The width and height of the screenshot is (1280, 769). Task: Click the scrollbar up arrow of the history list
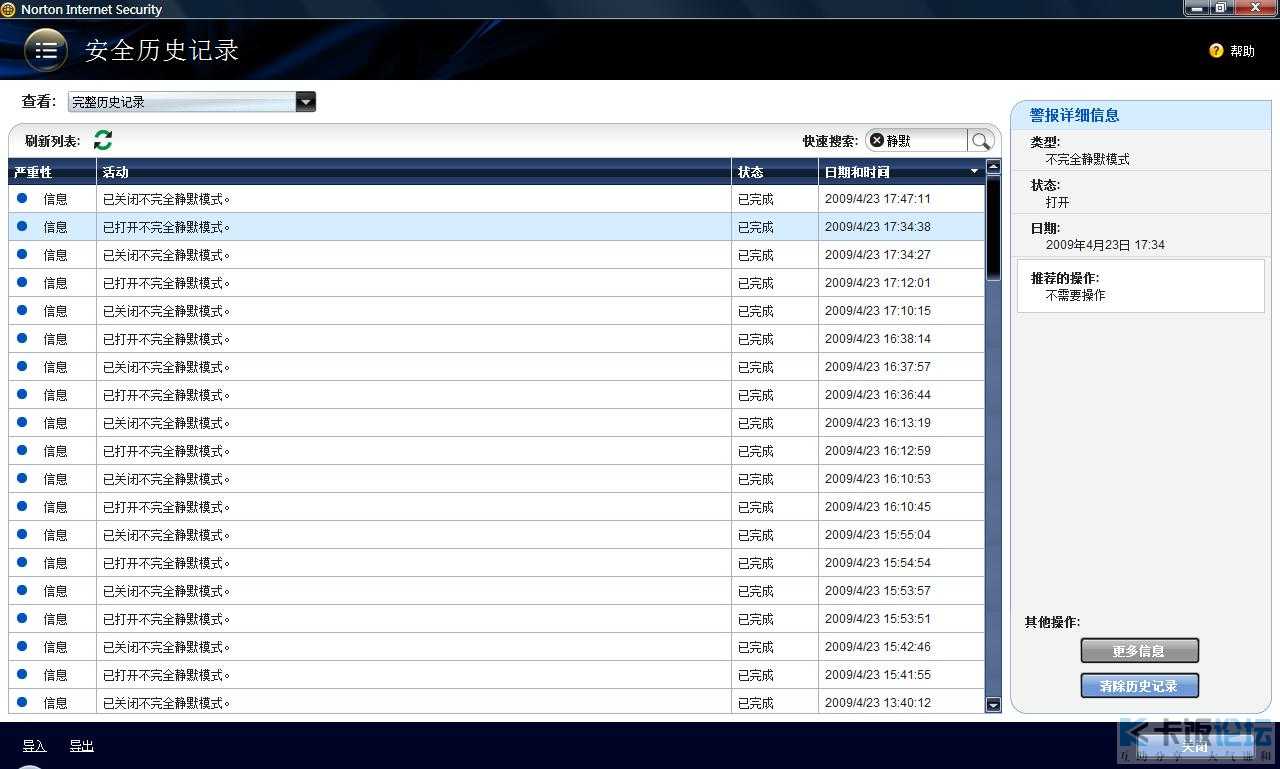(993, 167)
